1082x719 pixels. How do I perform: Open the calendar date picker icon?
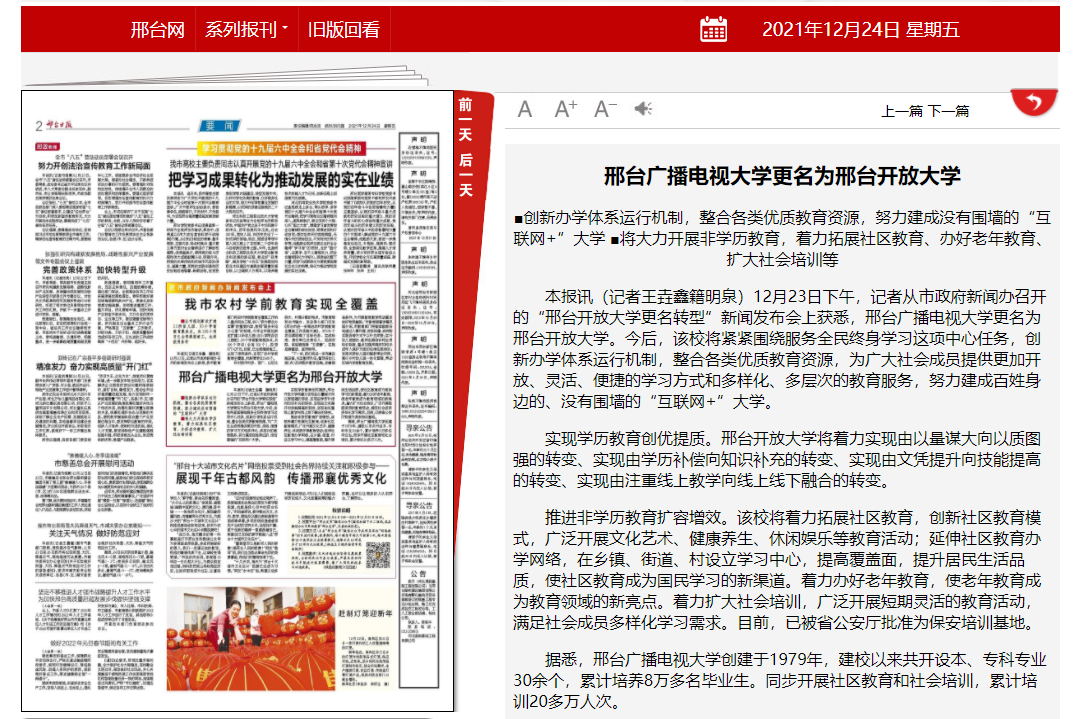pos(713,30)
